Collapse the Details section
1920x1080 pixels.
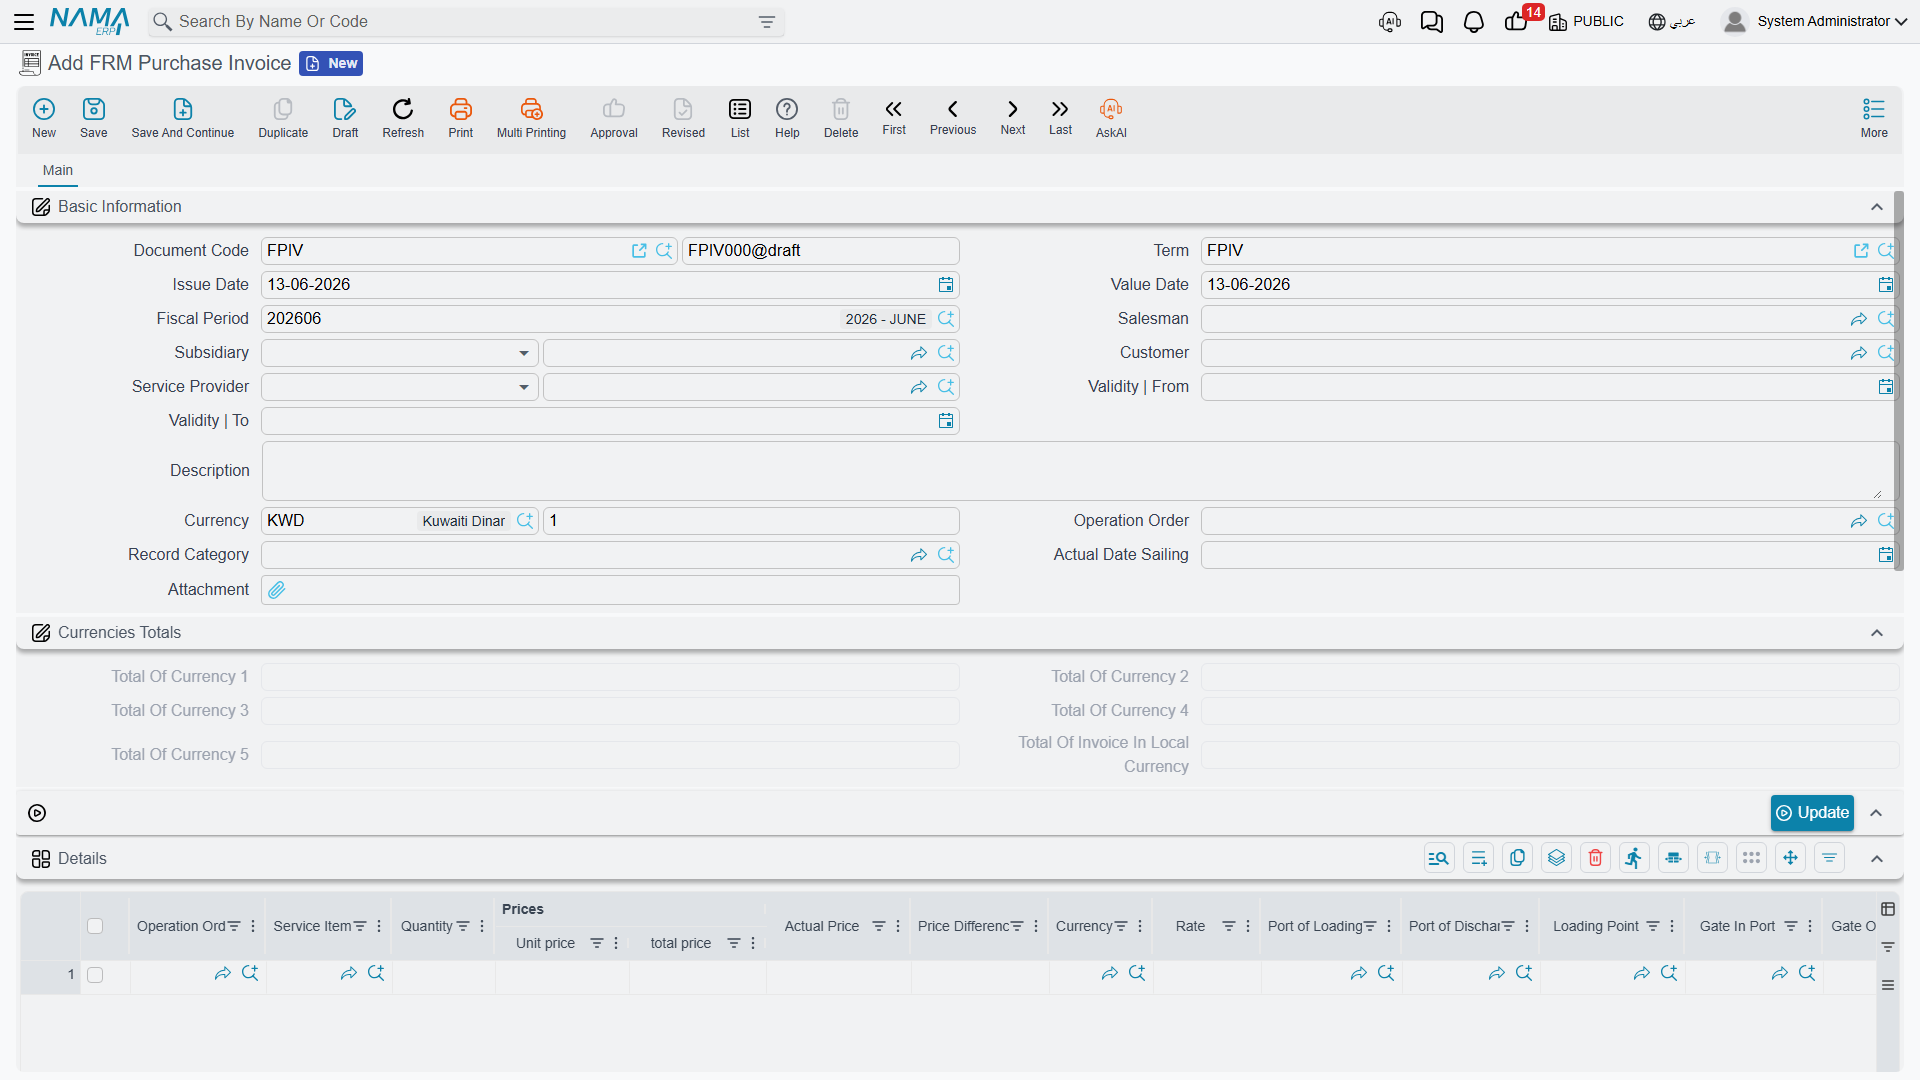[x=1877, y=859]
